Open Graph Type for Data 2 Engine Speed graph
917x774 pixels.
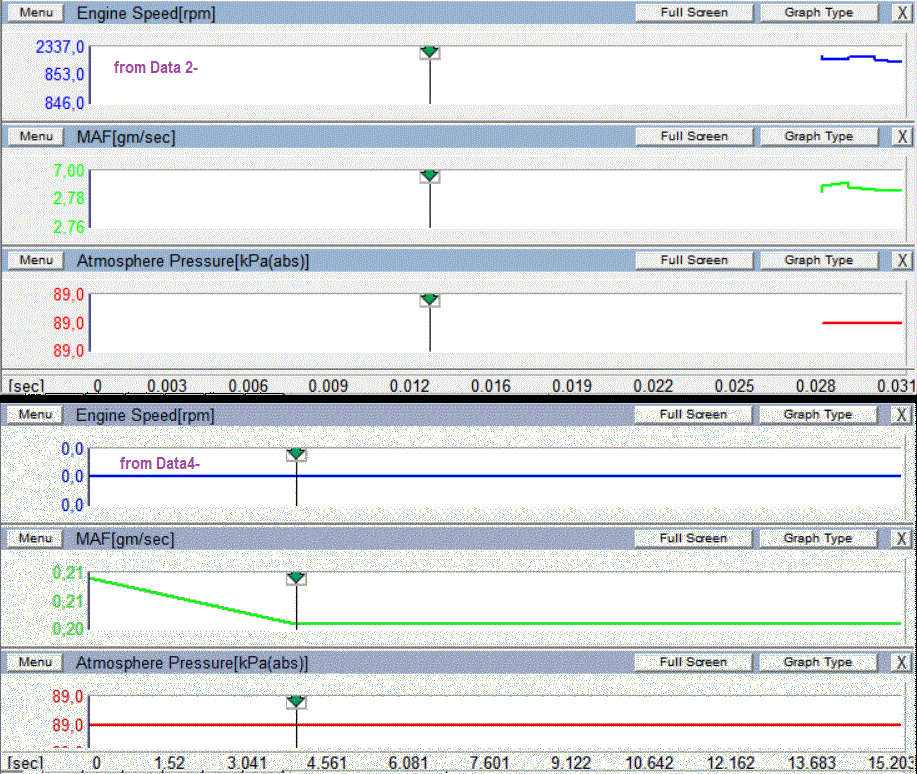pyautogui.click(x=818, y=13)
